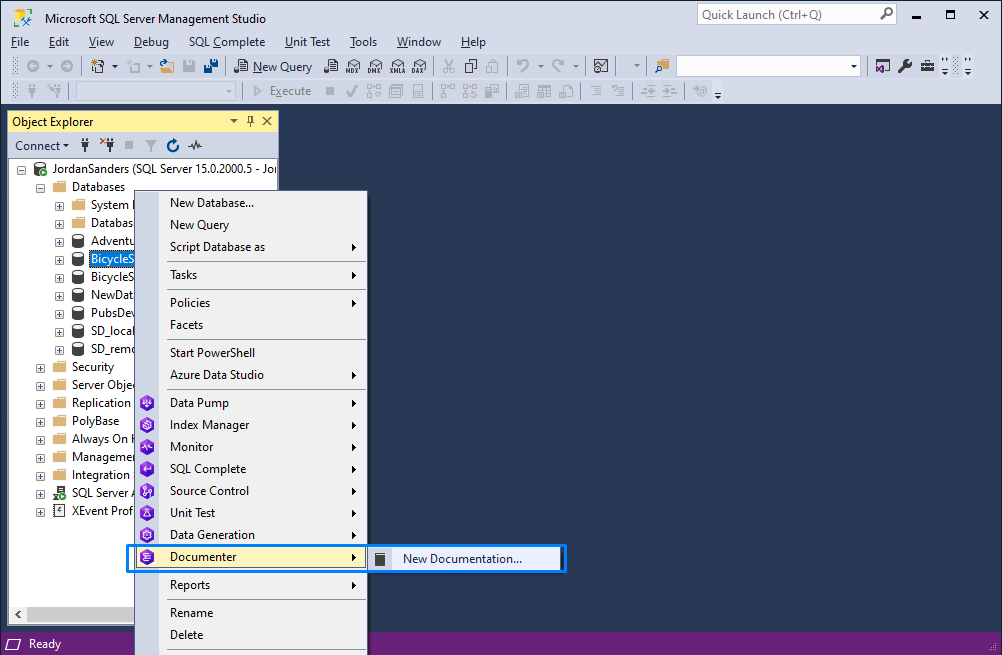Click the Filter funnel icon in Object Explorer

coord(151,146)
